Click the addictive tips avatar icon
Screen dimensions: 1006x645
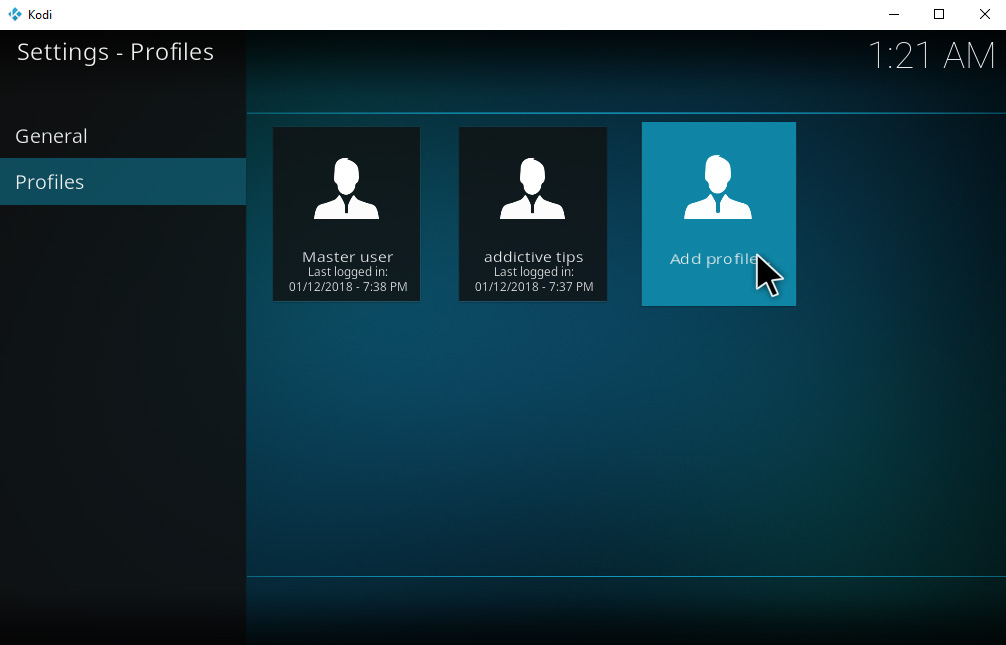pos(533,189)
